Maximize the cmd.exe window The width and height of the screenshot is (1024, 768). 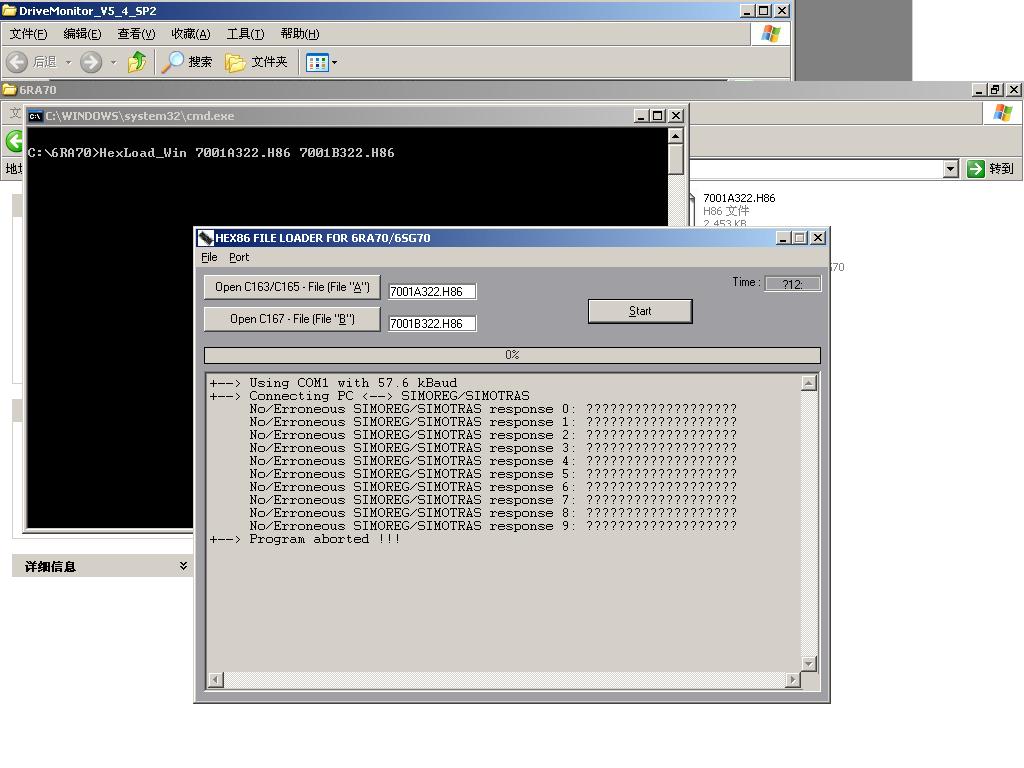coord(658,116)
